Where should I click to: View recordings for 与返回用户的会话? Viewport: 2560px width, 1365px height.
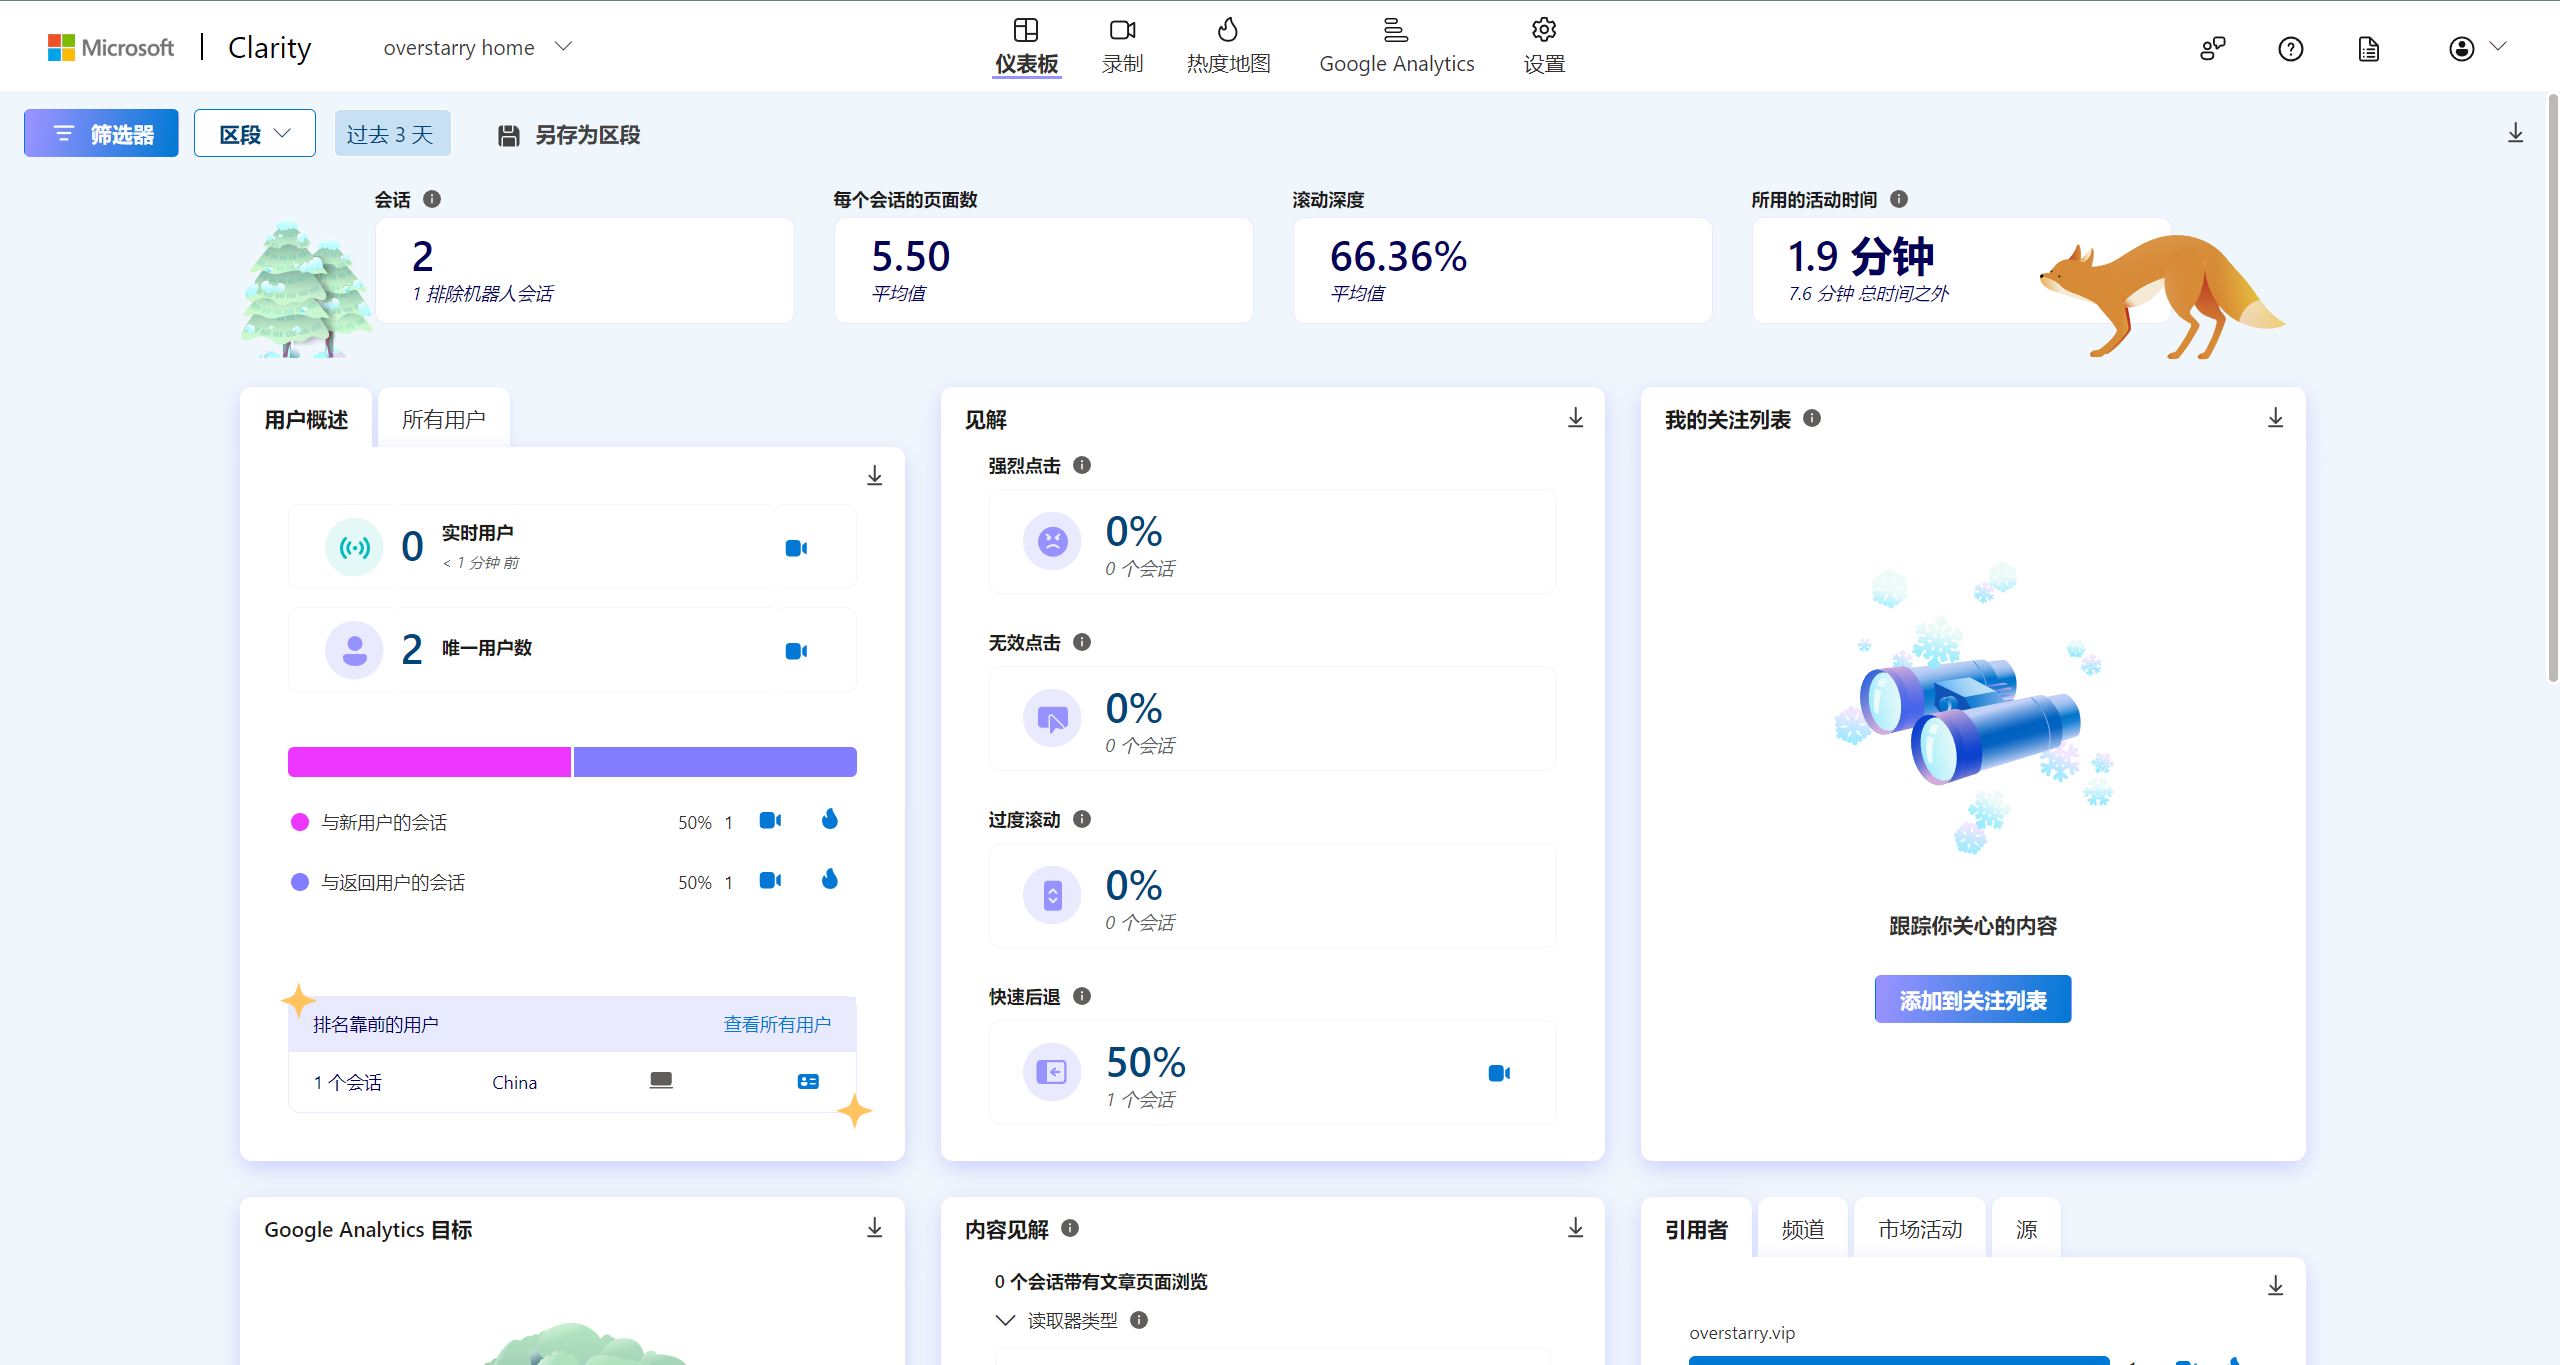point(770,881)
